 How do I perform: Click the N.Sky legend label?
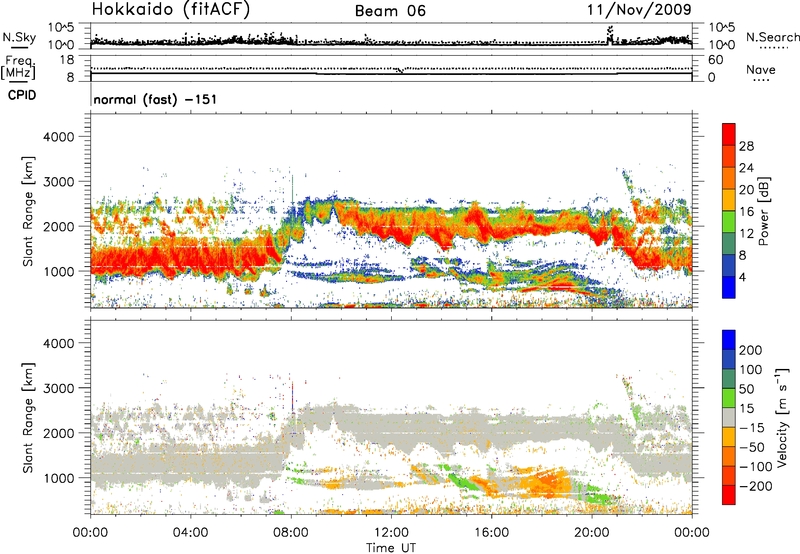19,37
